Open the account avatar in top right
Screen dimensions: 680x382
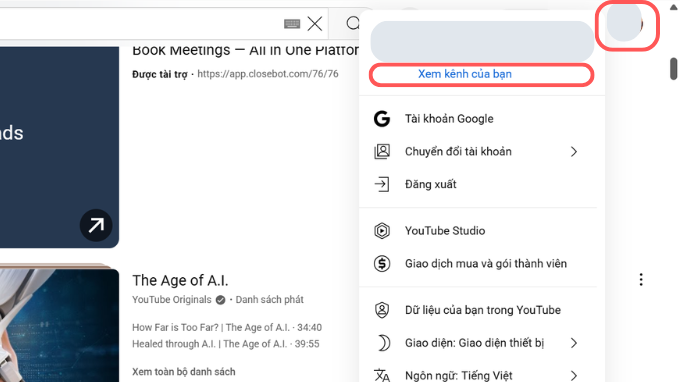coord(624,23)
